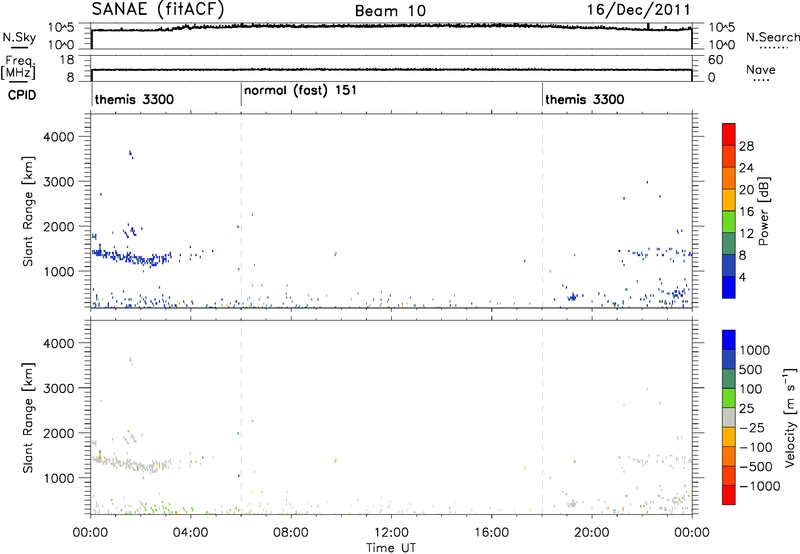The height and width of the screenshot is (554, 800).
Task: Select the teal 8-12 dB power colorbar segment
Action: click(729, 243)
